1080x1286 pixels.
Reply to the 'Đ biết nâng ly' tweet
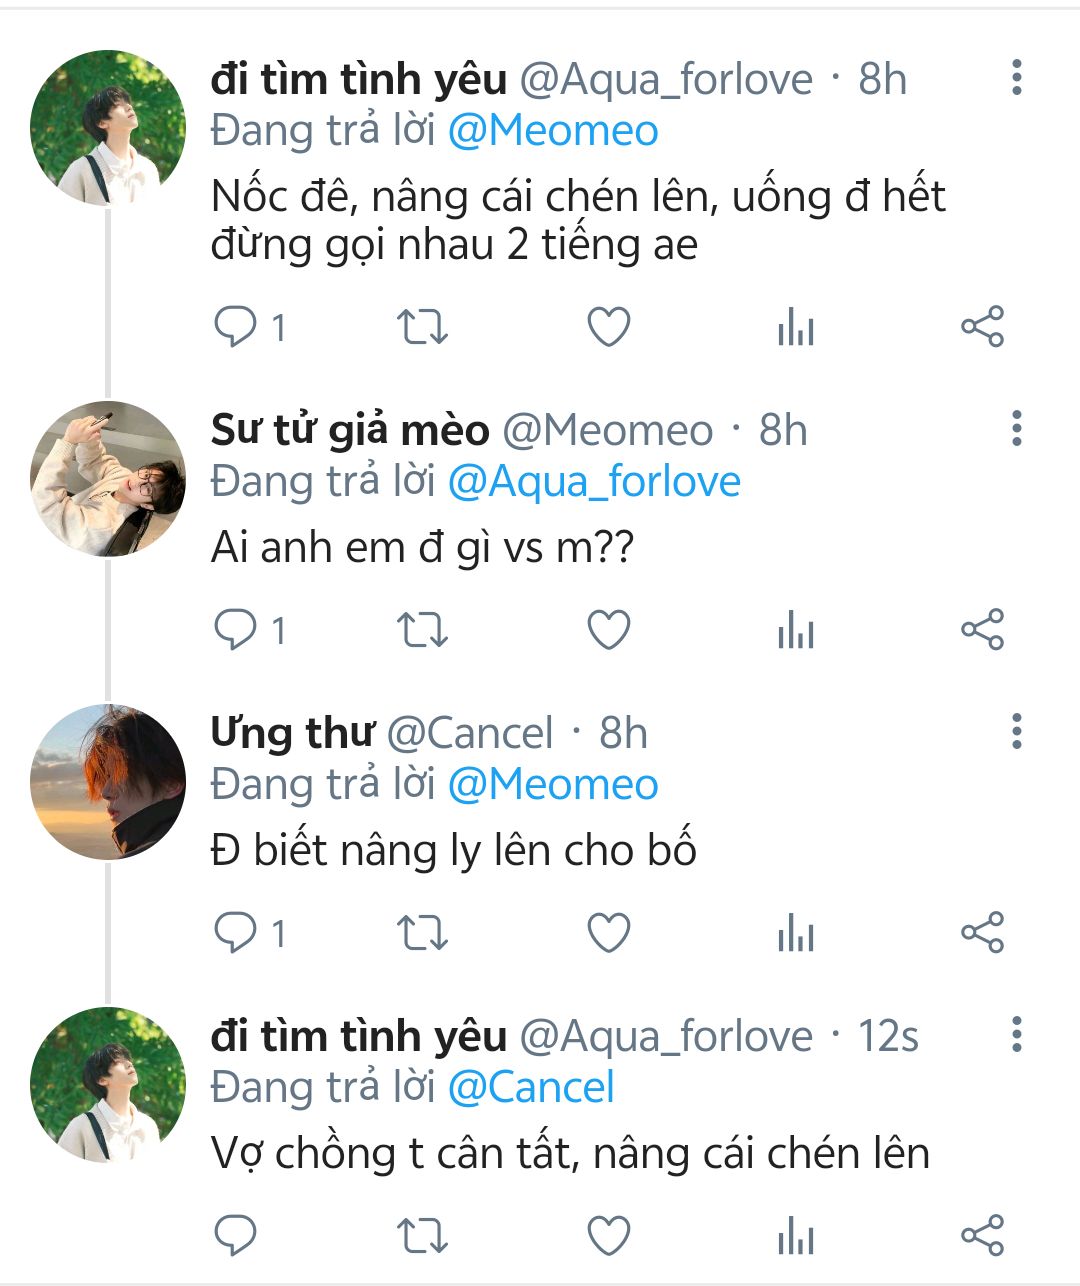[237, 933]
